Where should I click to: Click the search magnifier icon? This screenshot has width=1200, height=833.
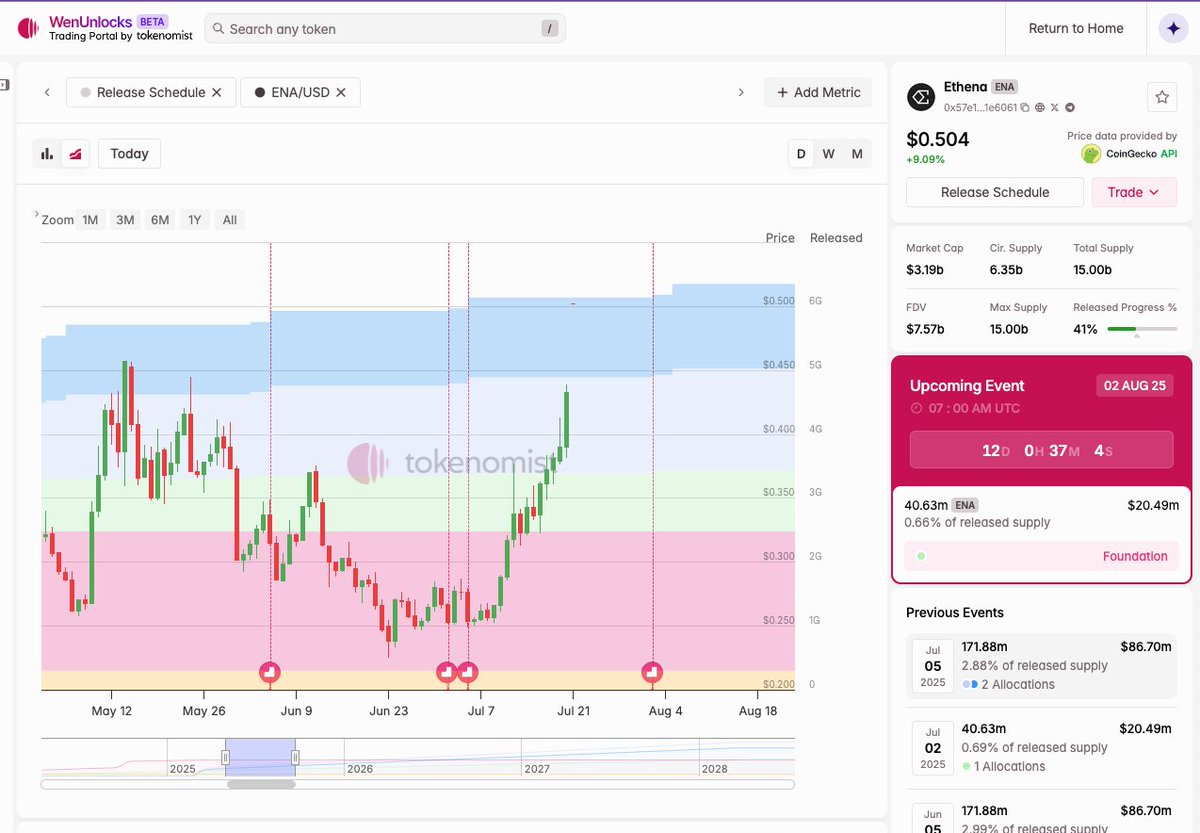218,29
